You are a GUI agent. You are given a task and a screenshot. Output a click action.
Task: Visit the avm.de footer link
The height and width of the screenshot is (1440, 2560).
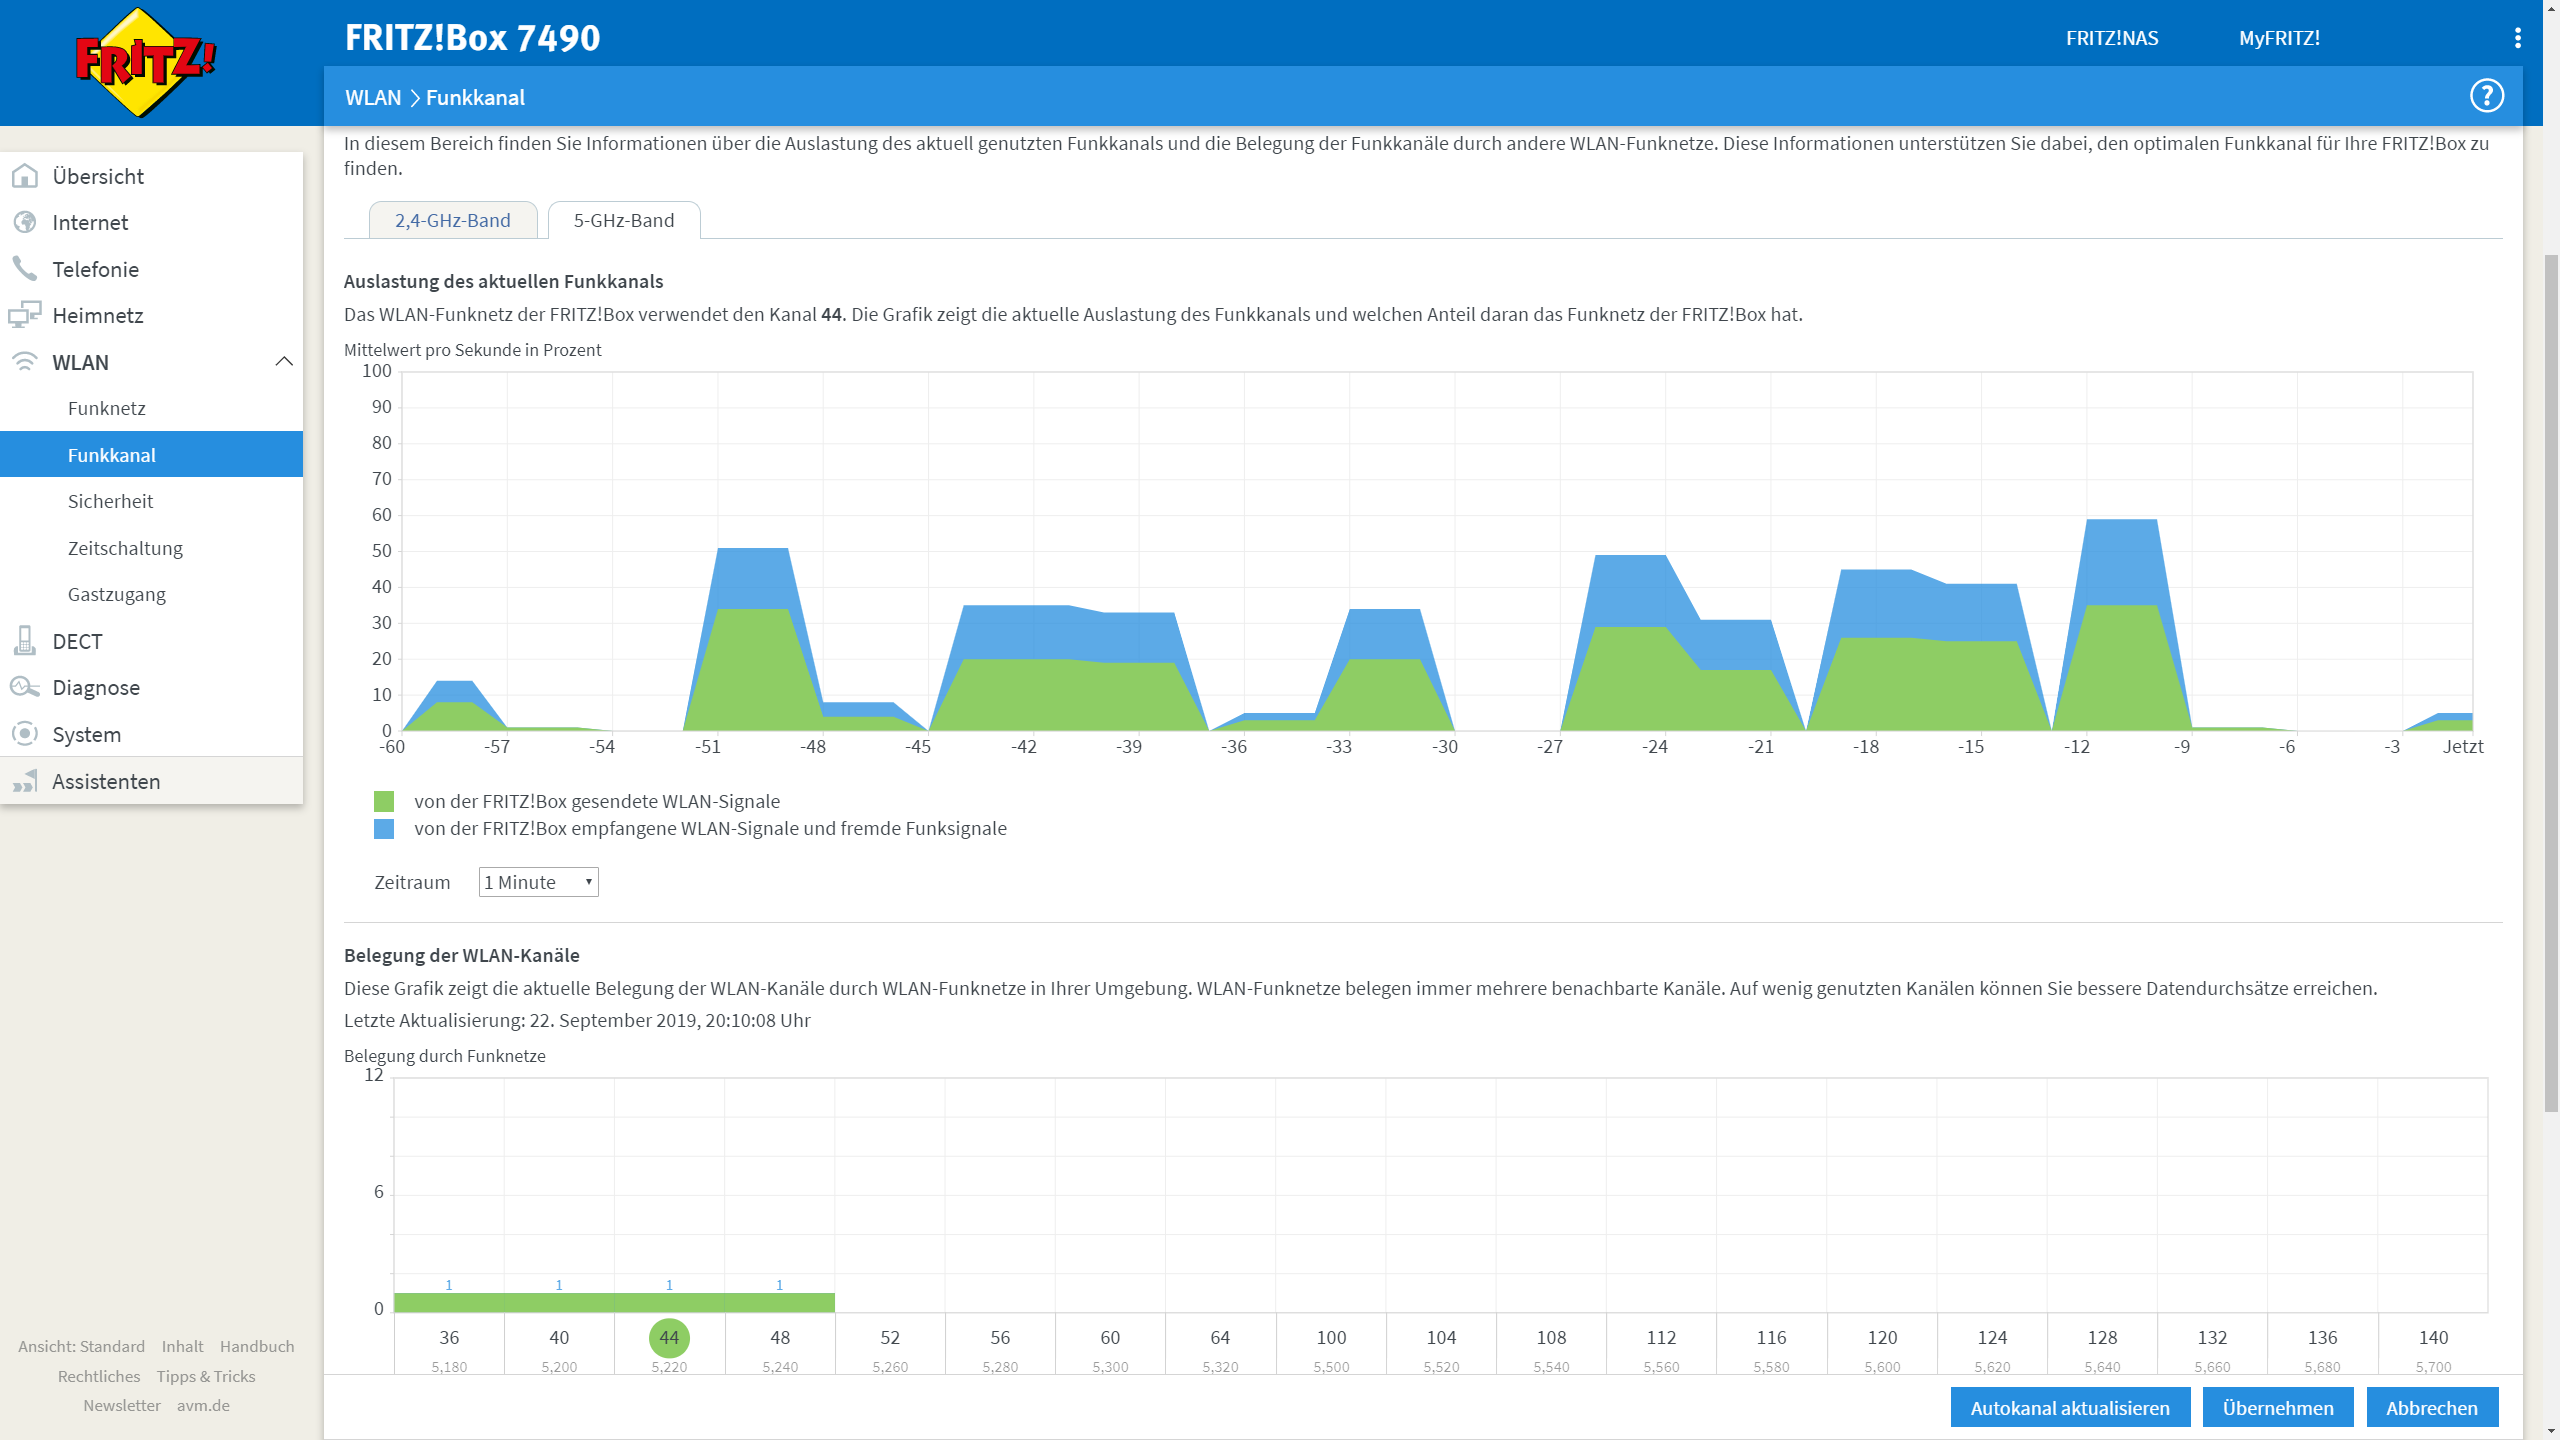pos(203,1405)
